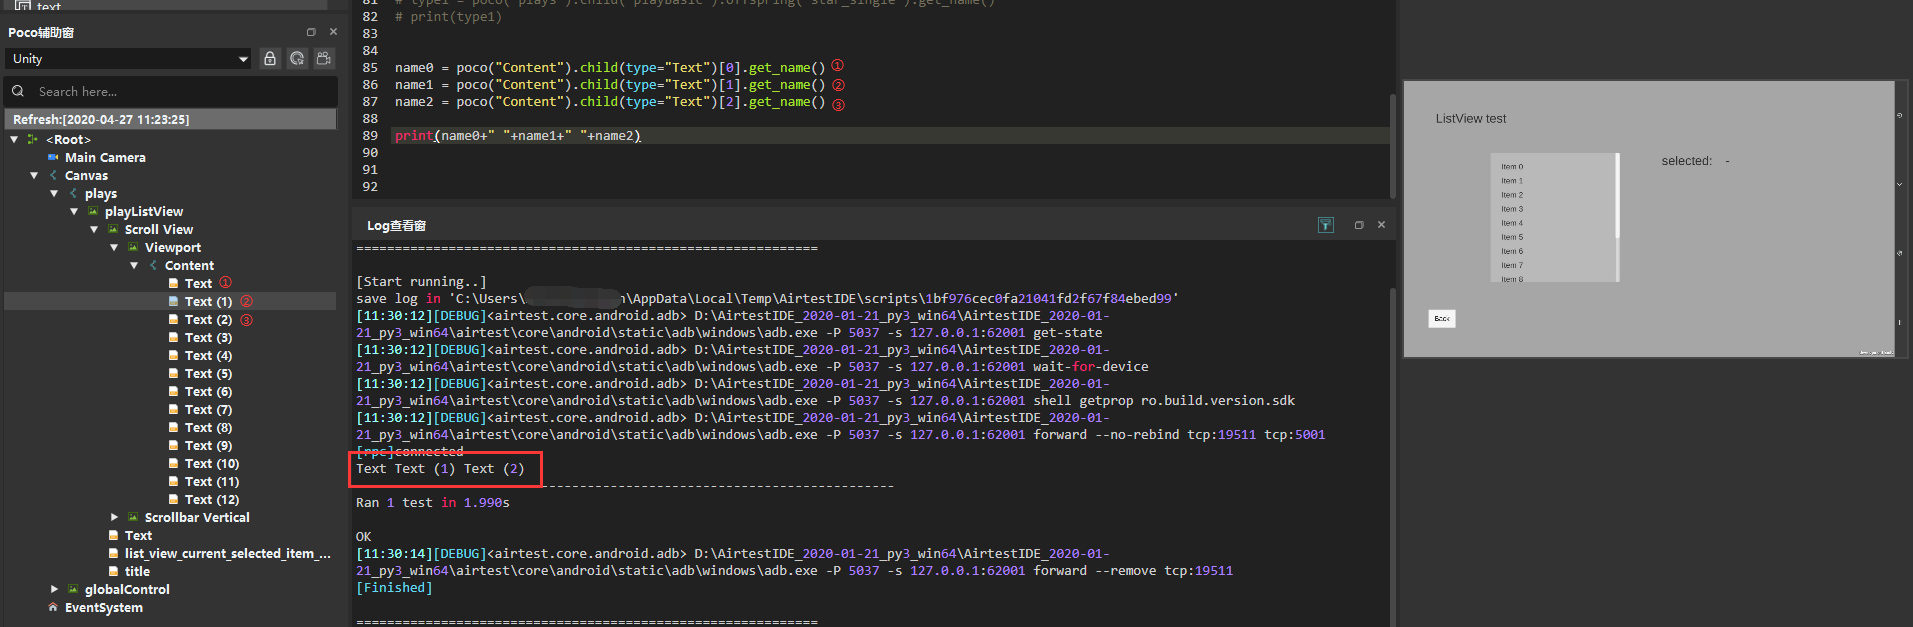
Task: Click the Poco record camera icon
Action: click(324, 59)
